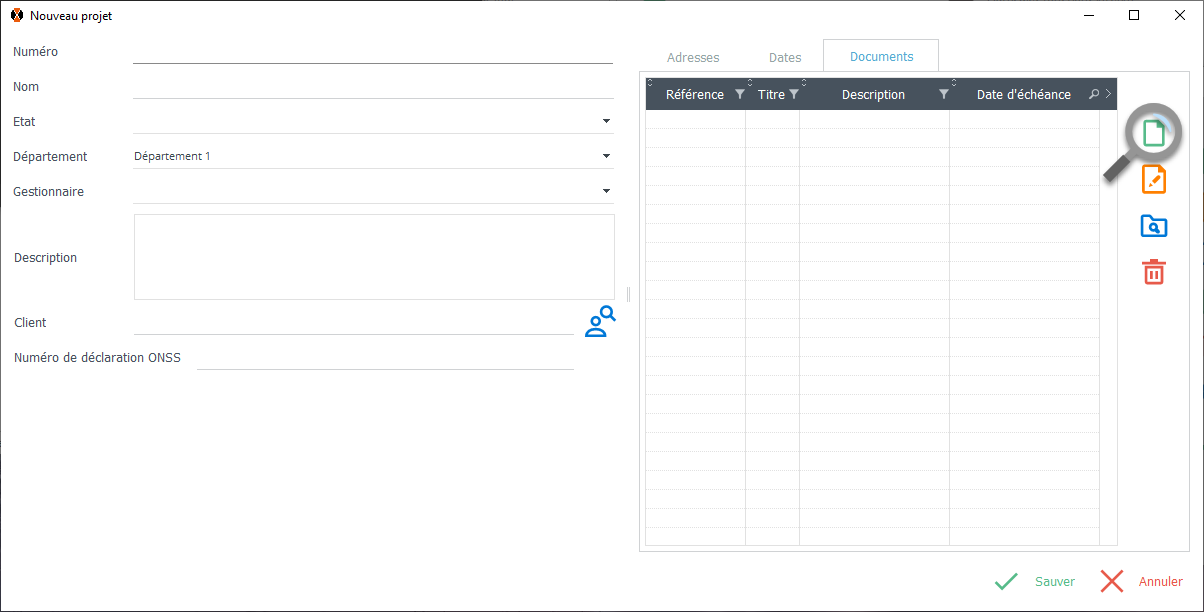Image resolution: width=1204 pixels, height=612 pixels.
Task: Filter the Titre column
Action: [794, 95]
